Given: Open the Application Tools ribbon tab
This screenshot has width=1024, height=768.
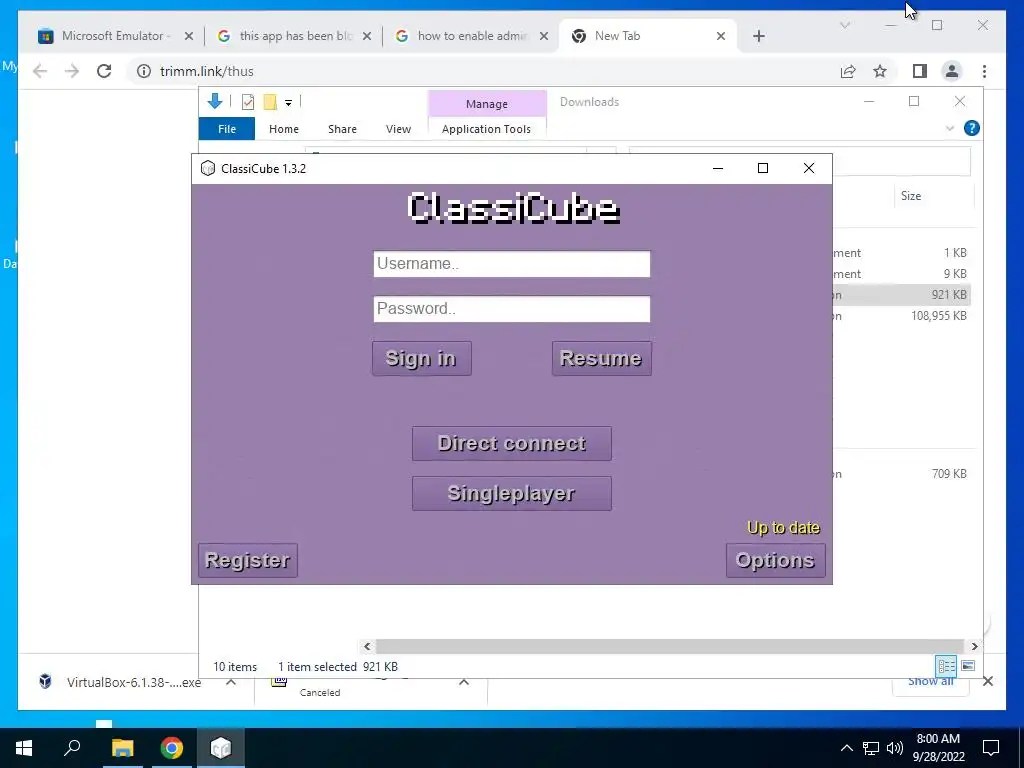Looking at the screenshot, I should click(x=487, y=129).
